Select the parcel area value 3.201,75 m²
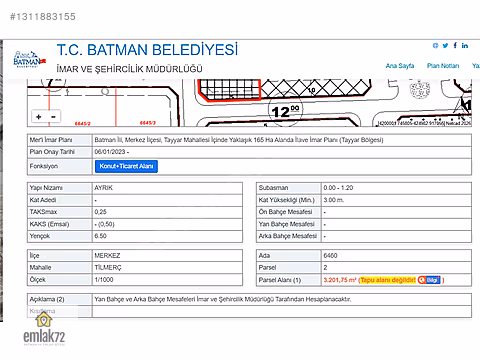This screenshot has height=360, width=480. [x=340, y=280]
